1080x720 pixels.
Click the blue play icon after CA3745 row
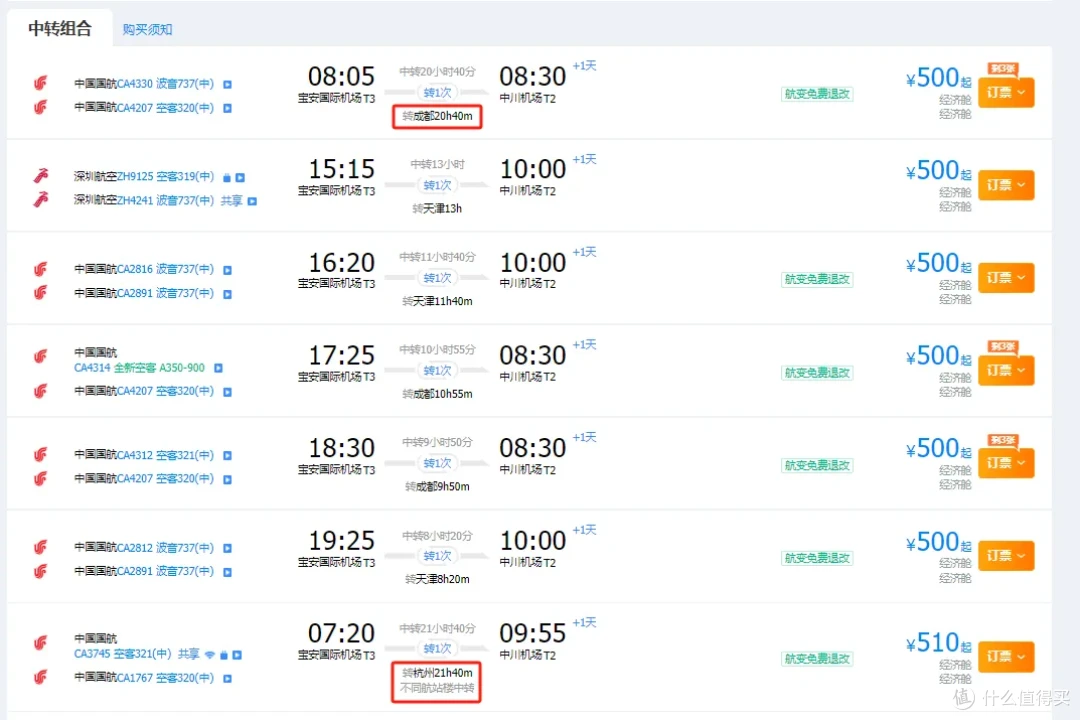tap(237, 655)
